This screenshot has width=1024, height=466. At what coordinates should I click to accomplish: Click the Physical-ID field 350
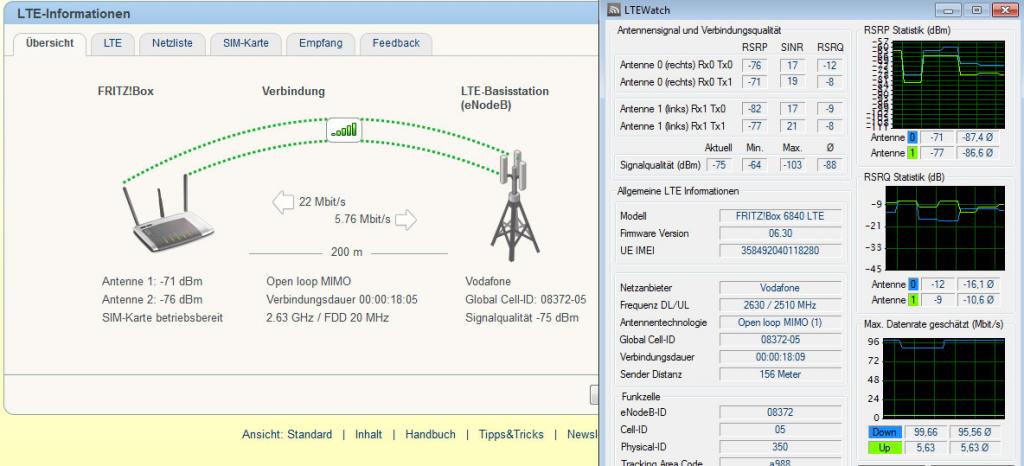coord(780,447)
